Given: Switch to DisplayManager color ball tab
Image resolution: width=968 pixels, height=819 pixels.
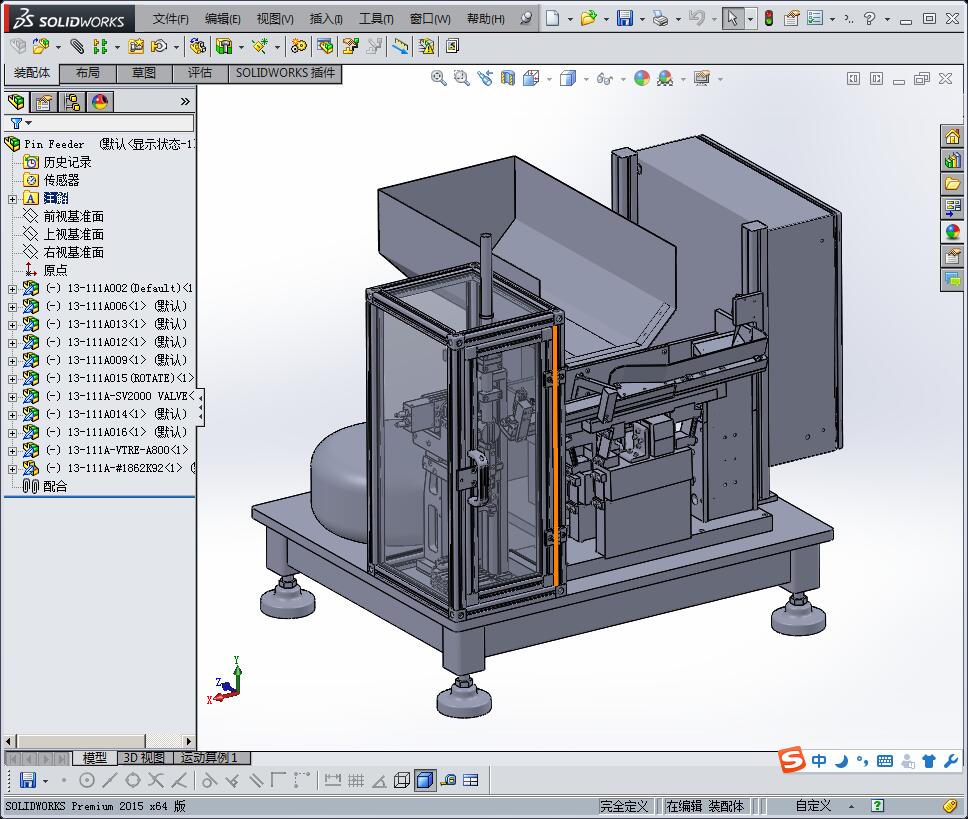Looking at the screenshot, I should tap(100, 101).
